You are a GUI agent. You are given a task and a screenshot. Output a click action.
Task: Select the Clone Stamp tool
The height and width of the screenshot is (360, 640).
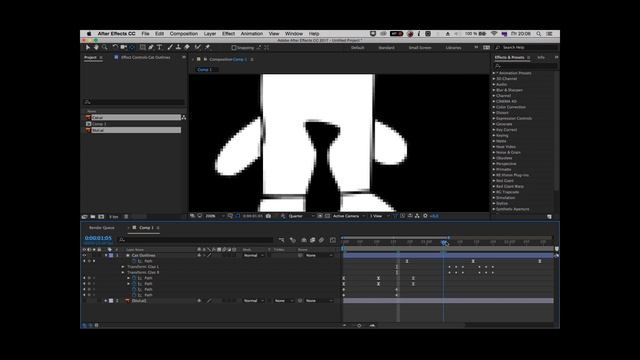pos(178,48)
